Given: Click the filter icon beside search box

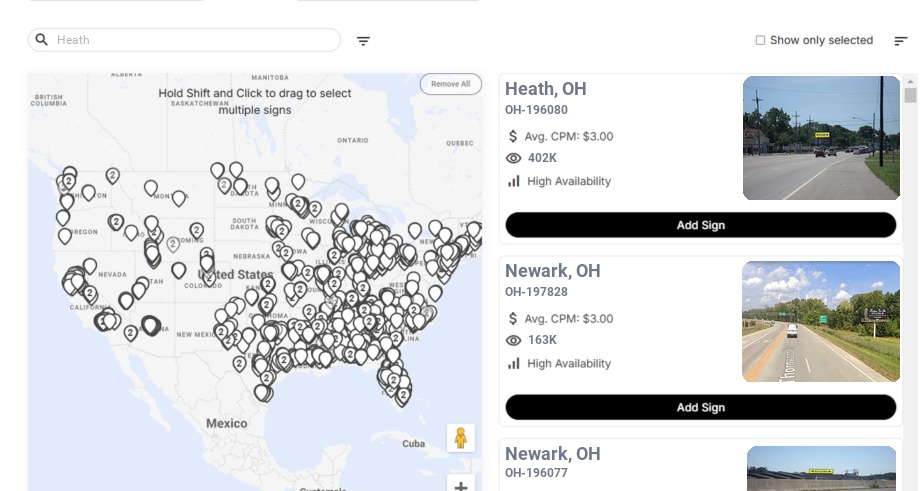Looking at the screenshot, I should coord(363,41).
